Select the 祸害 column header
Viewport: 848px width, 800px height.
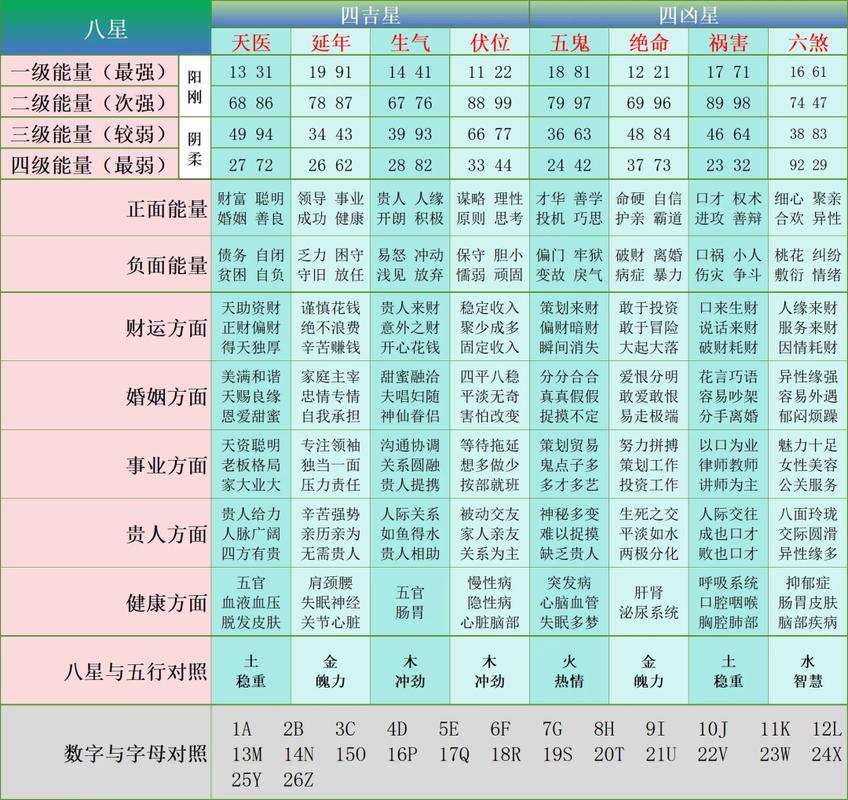tap(728, 42)
